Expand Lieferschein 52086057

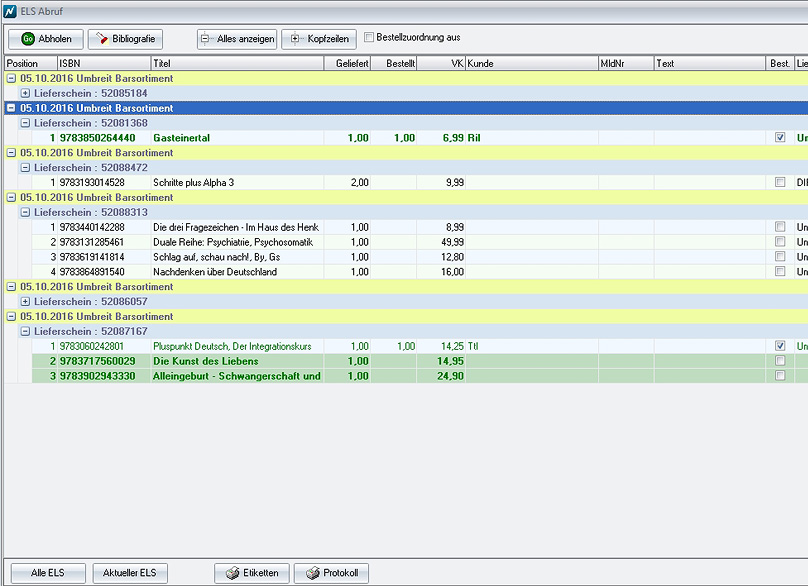(25, 301)
